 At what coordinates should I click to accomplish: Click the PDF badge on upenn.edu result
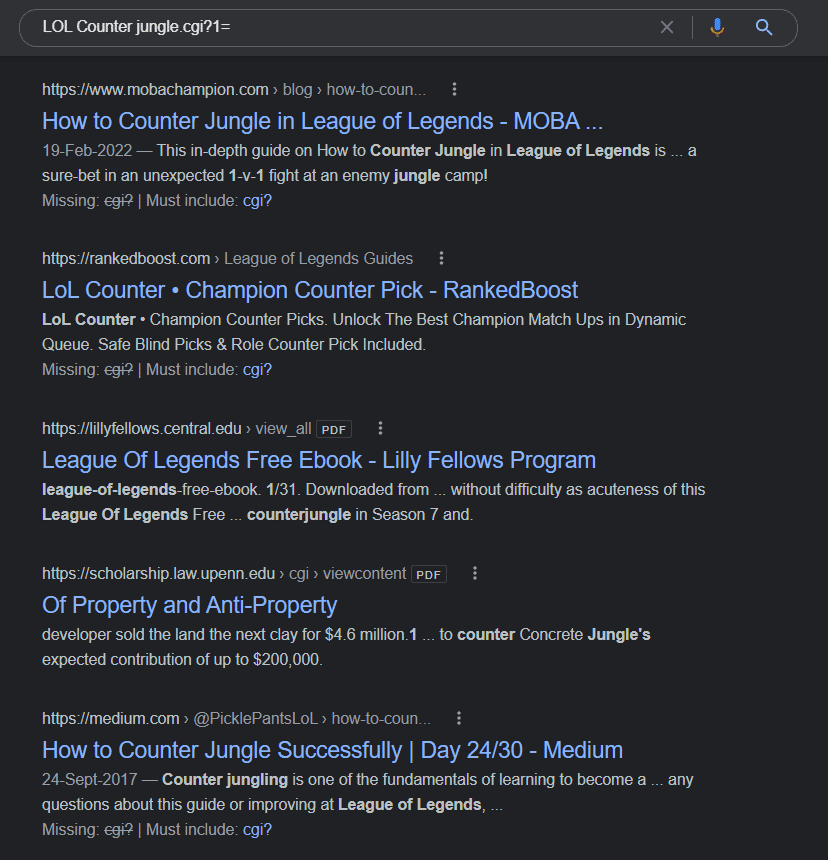coord(429,574)
